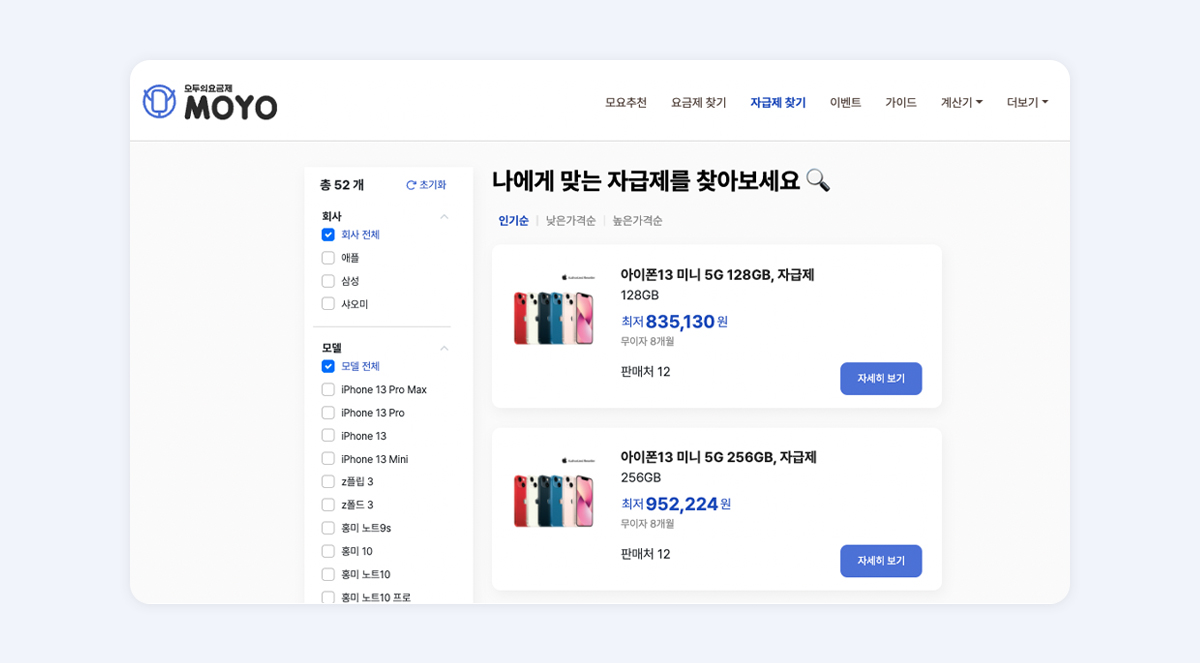This screenshot has height=663, width=1200.
Task: Check the 삼성 company checkbox
Action: tap(328, 281)
